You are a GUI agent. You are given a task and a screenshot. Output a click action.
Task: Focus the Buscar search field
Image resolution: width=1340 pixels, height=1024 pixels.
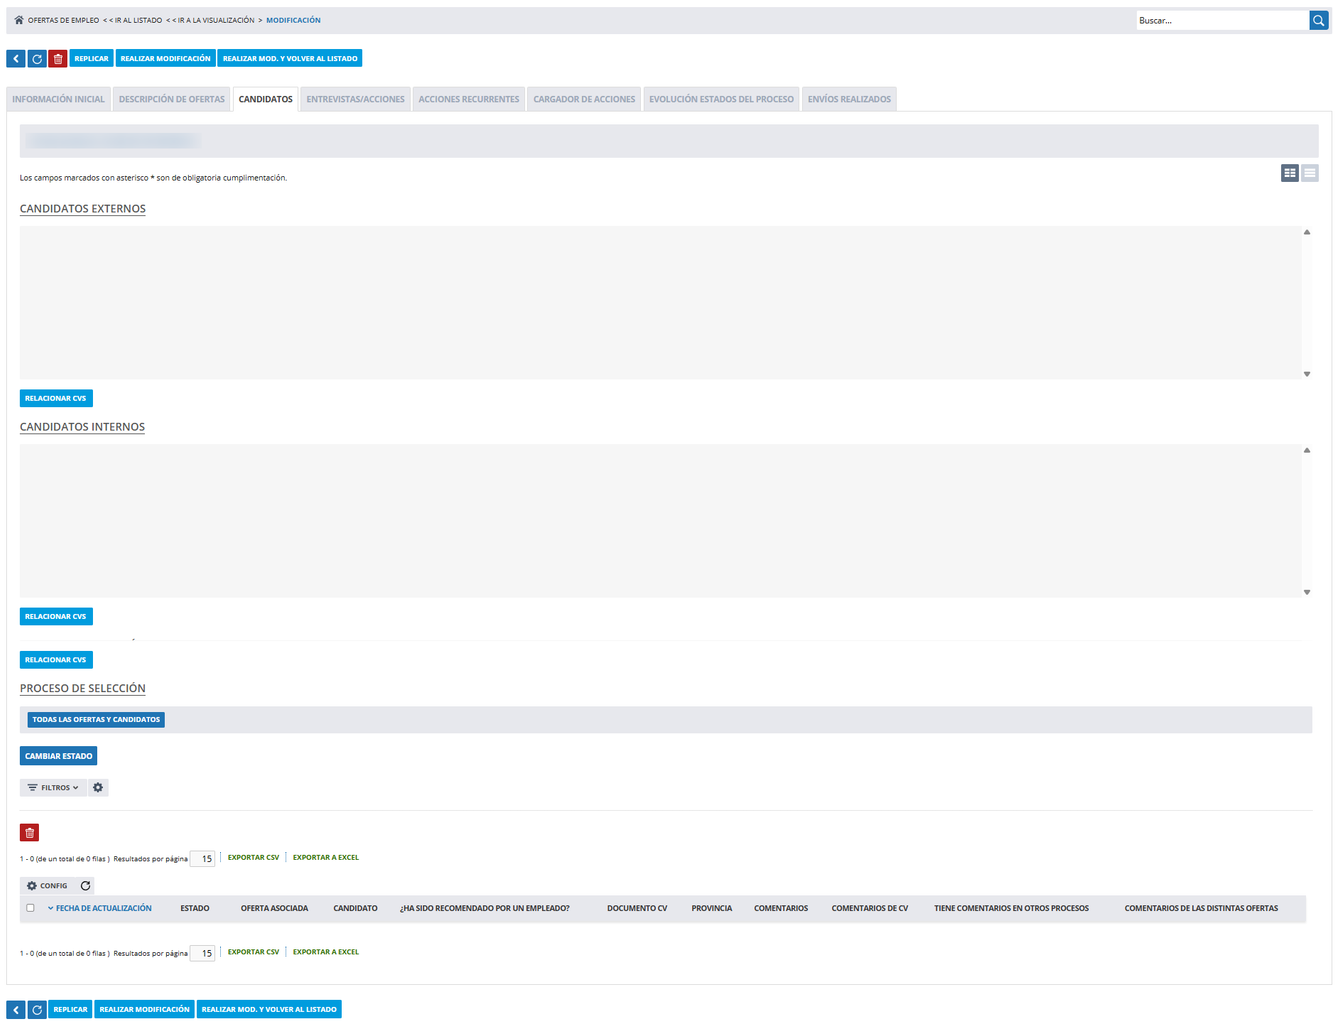click(1222, 20)
